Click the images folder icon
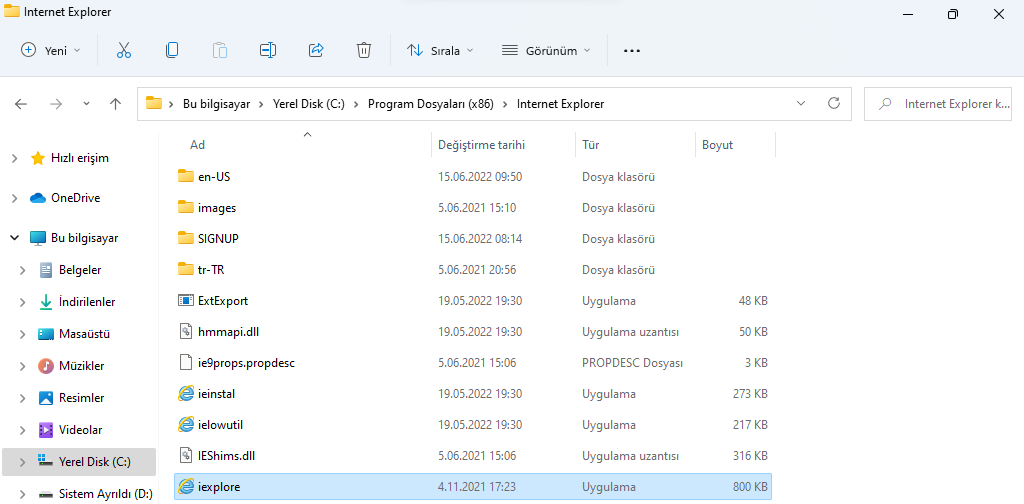Screen dimensions: 1024x504 tap(186, 208)
